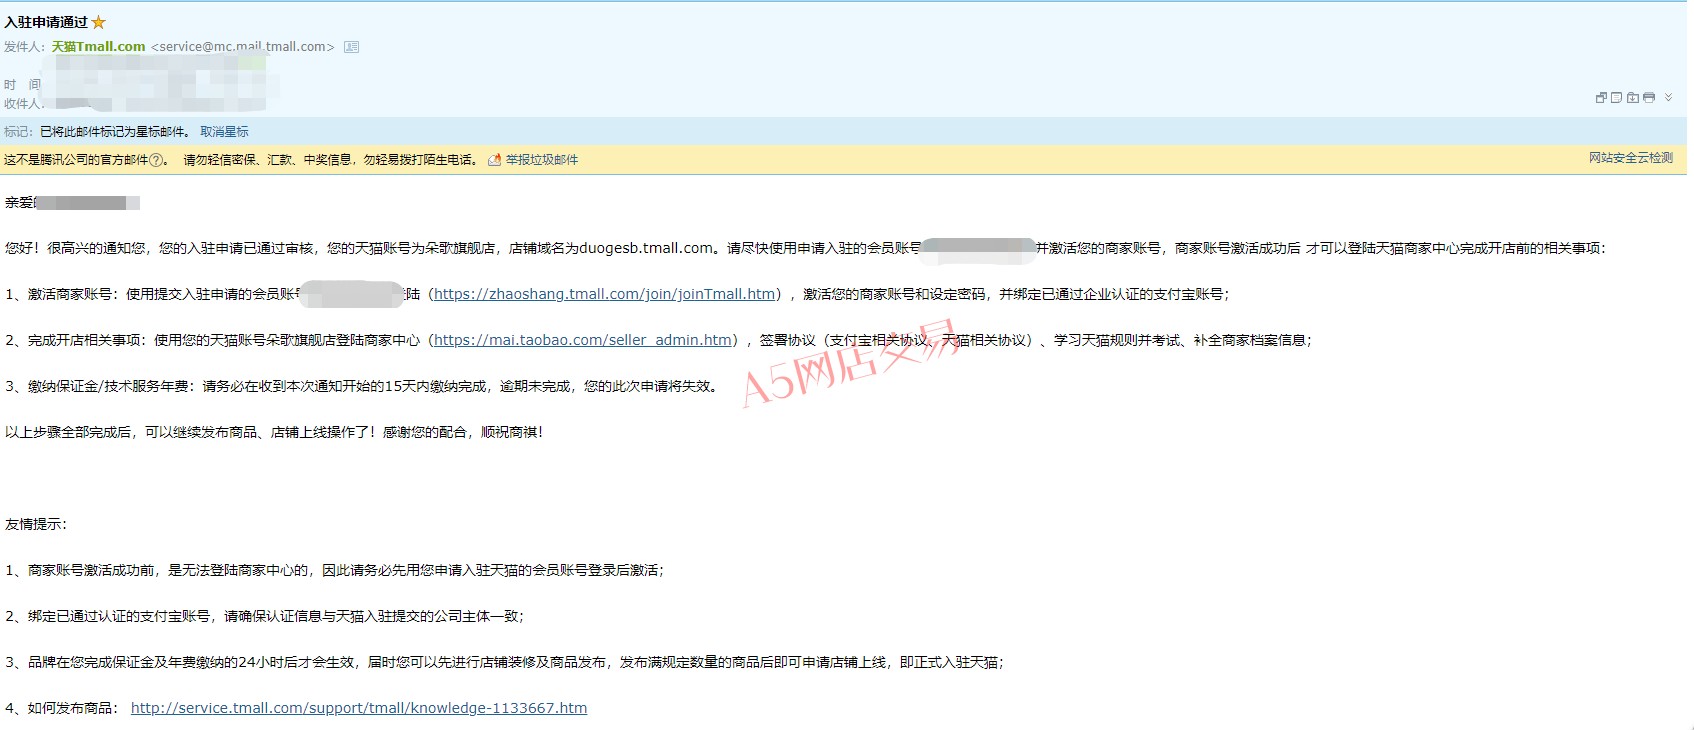Image resolution: width=1694 pixels, height=730 pixels.
Task: Click the note/memo icon in mail toolbar
Action: click(x=1616, y=97)
